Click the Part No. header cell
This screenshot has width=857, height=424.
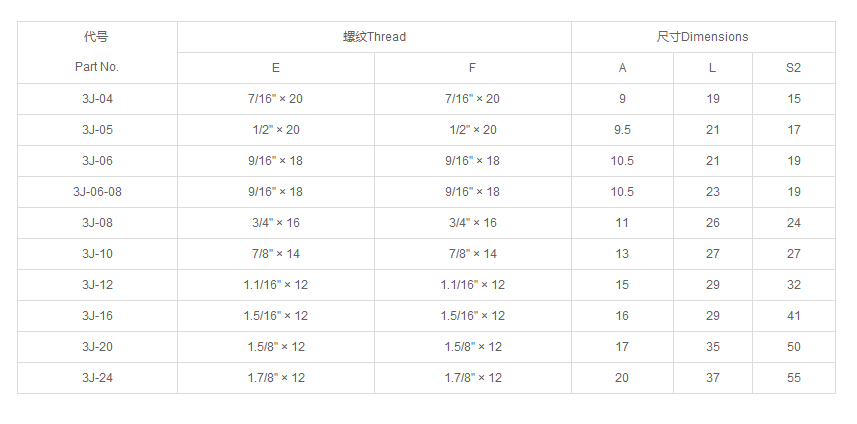(x=97, y=67)
